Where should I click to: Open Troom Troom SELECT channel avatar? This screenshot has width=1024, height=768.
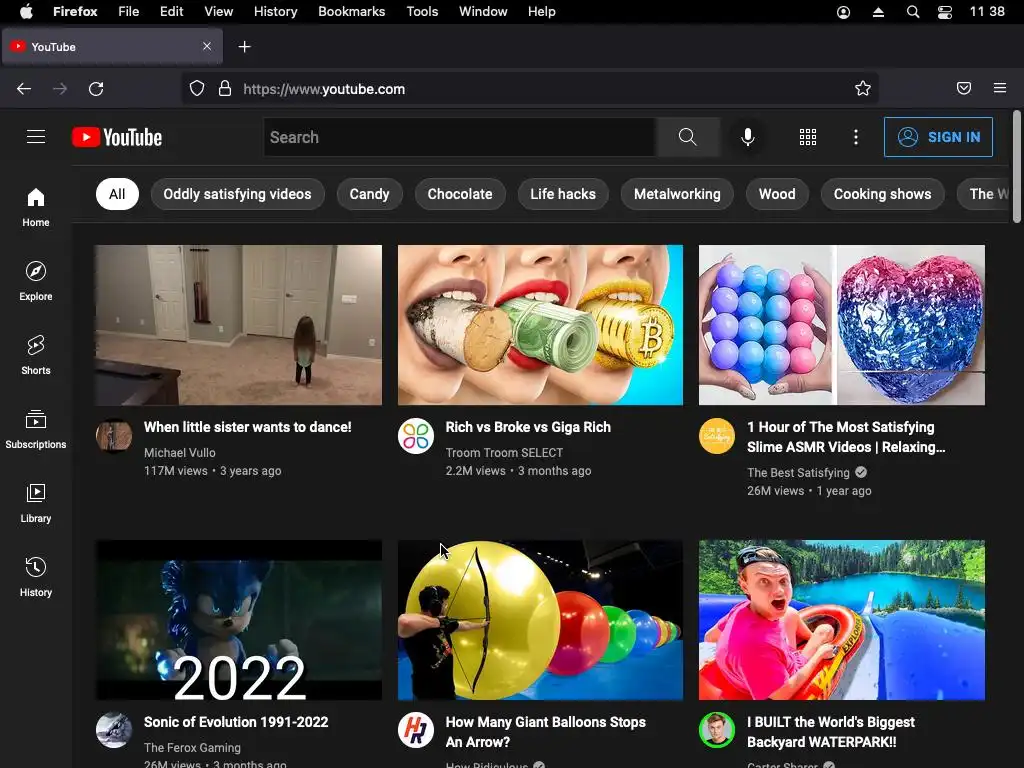pyautogui.click(x=416, y=436)
